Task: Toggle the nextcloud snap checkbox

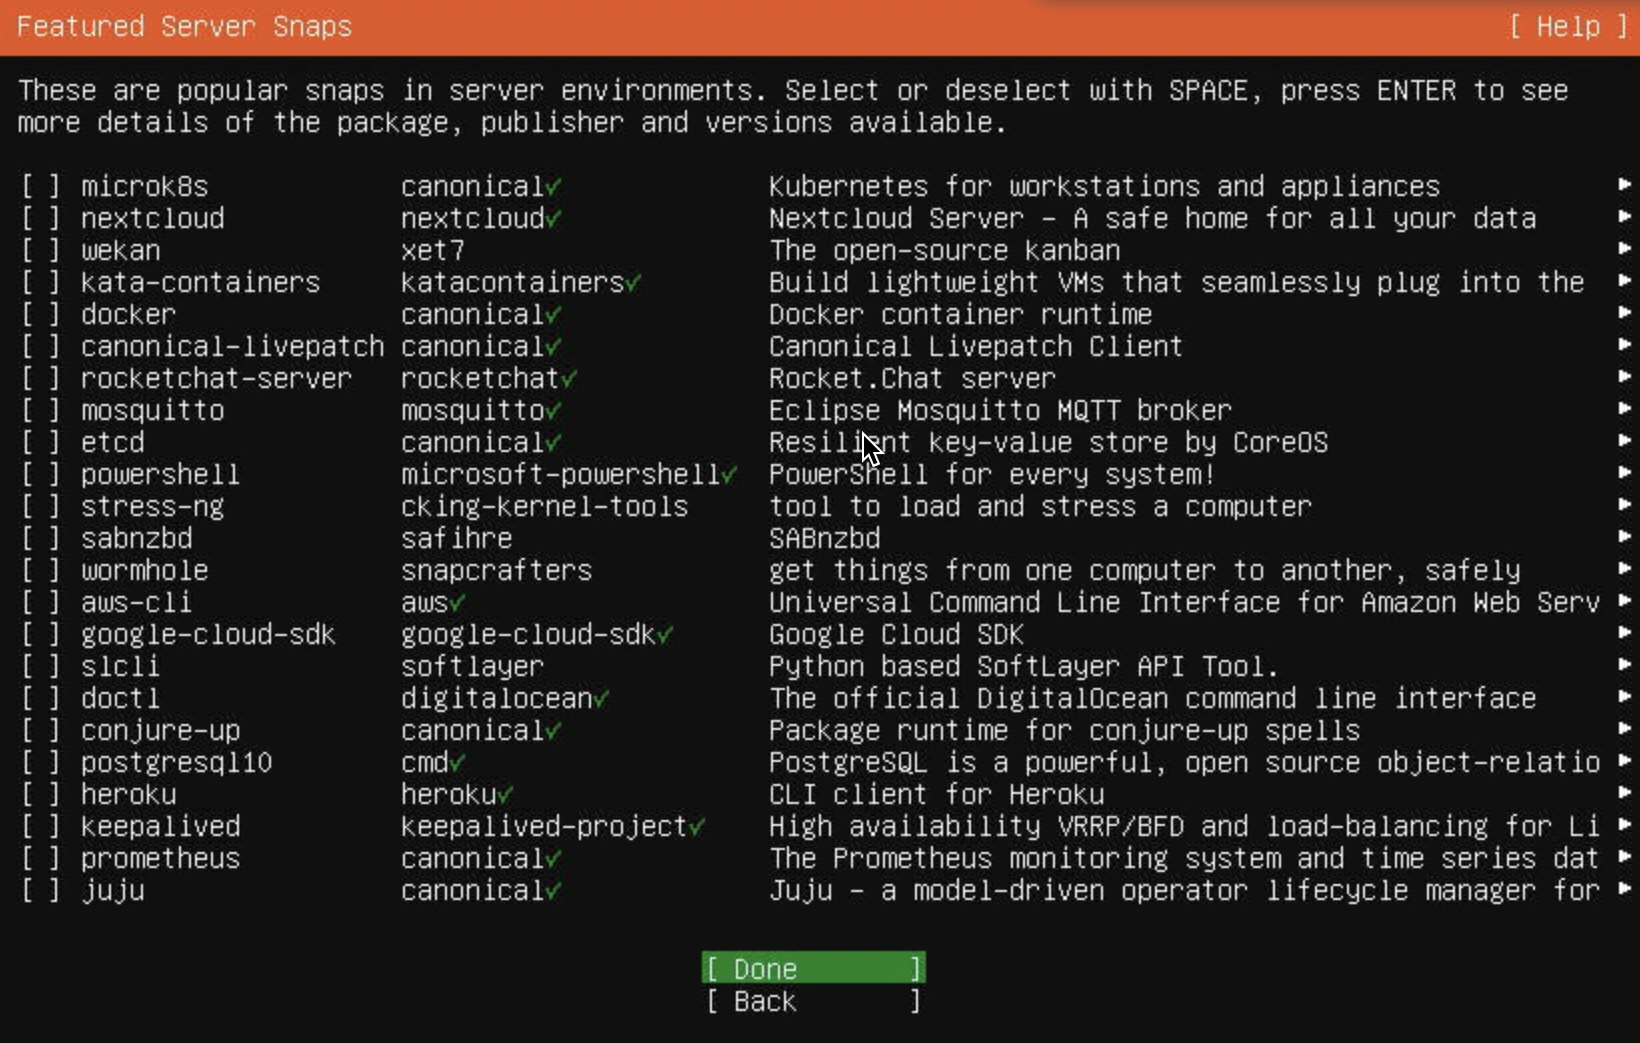Action: click(41, 219)
